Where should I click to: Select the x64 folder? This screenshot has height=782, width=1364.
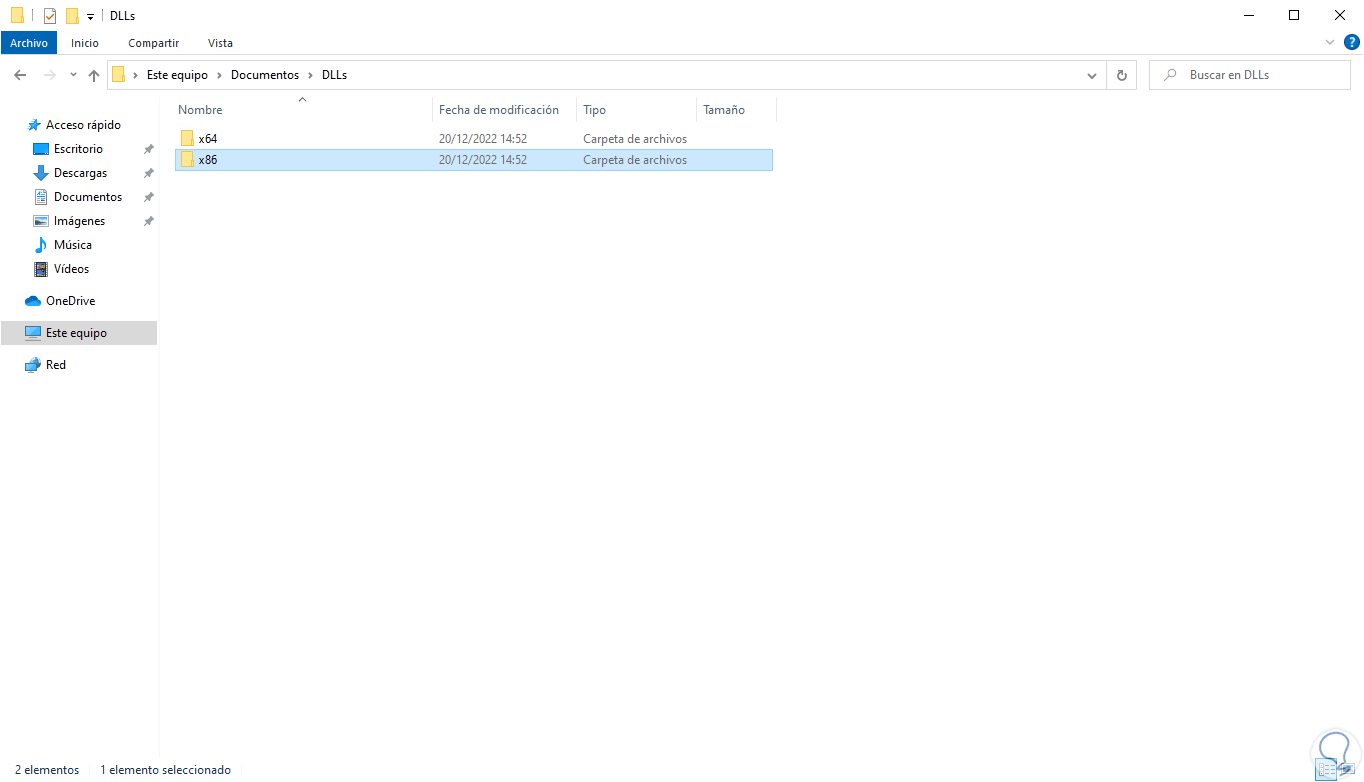[474, 139]
